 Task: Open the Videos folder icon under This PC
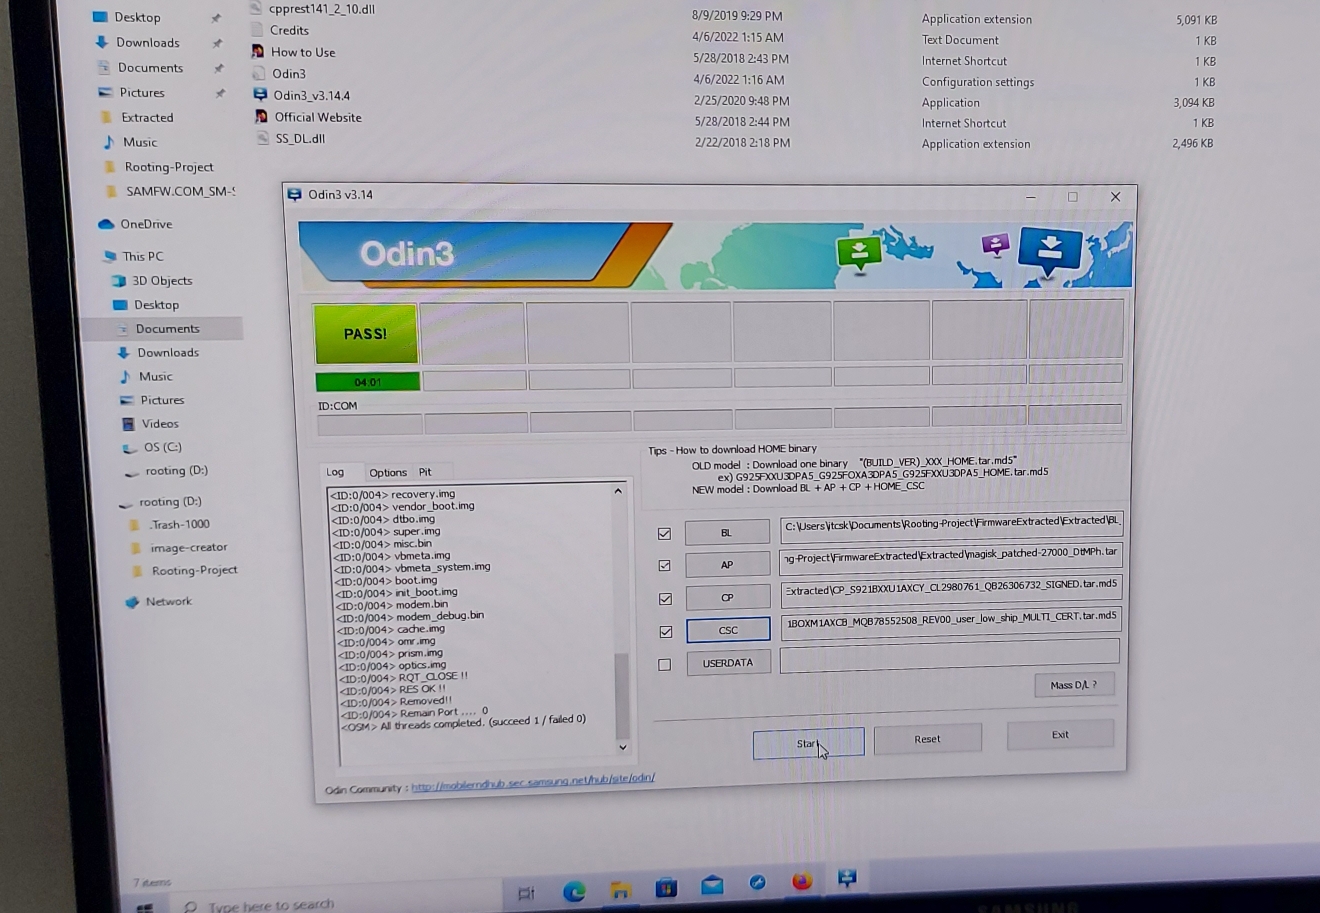tap(128, 424)
